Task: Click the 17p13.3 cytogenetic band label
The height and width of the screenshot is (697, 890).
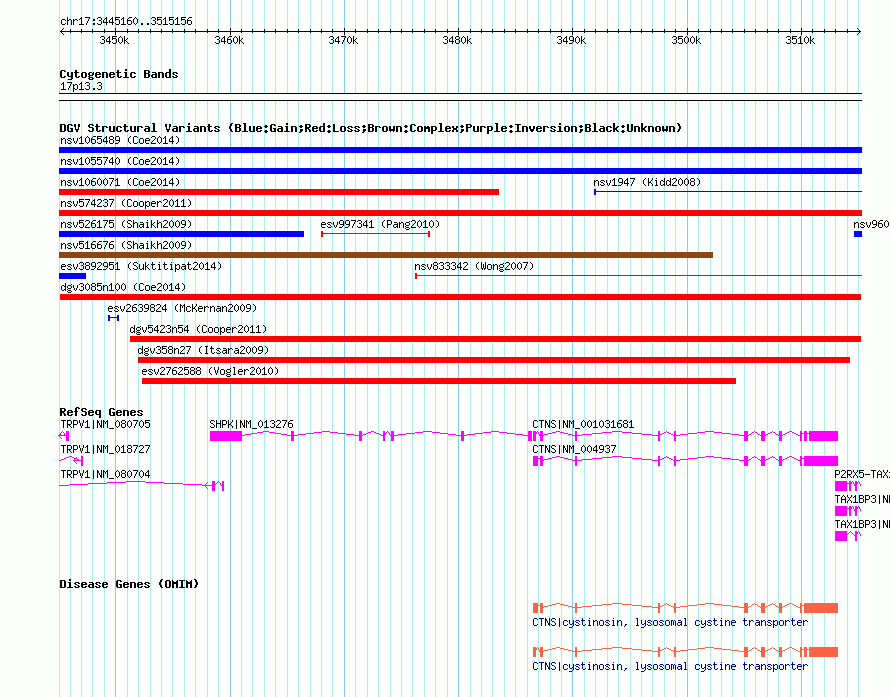Action: click(81, 86)
